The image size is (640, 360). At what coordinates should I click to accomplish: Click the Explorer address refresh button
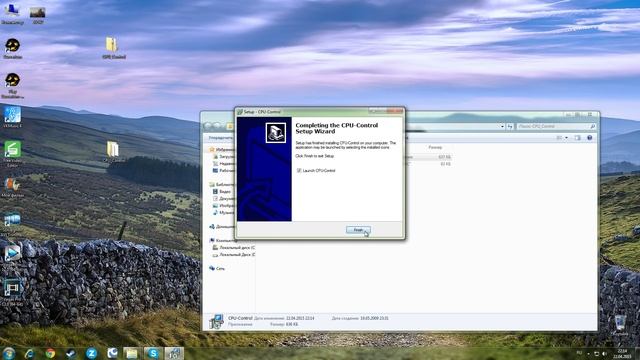pyautogui.click(x=510, y=127)
